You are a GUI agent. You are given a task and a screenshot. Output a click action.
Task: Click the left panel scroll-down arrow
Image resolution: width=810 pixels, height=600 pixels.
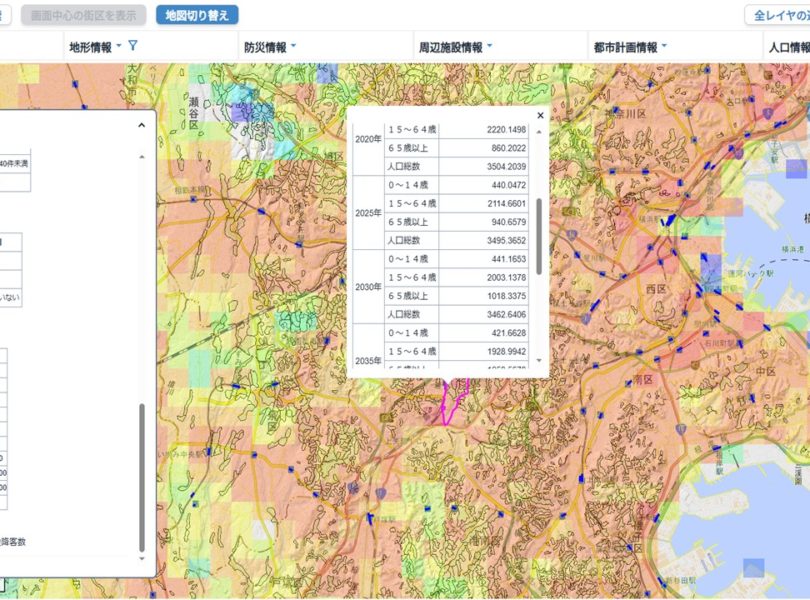[141, 560]
